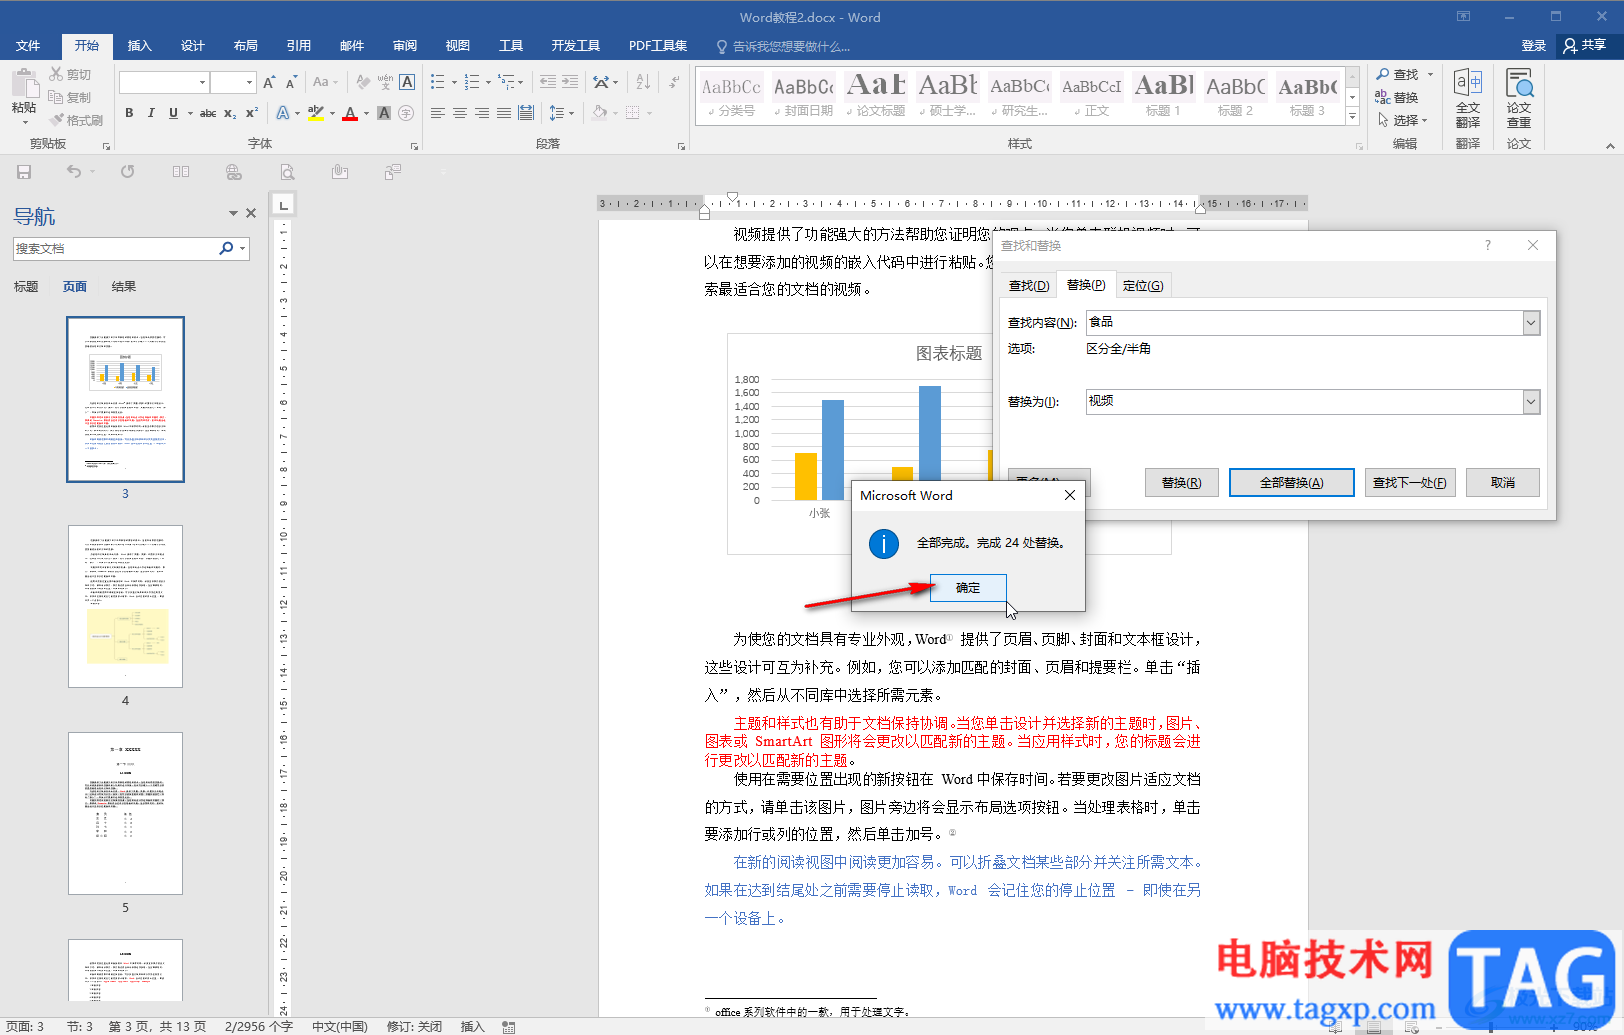Expand the Find content (查找内容) combo box

point(1531,322)
